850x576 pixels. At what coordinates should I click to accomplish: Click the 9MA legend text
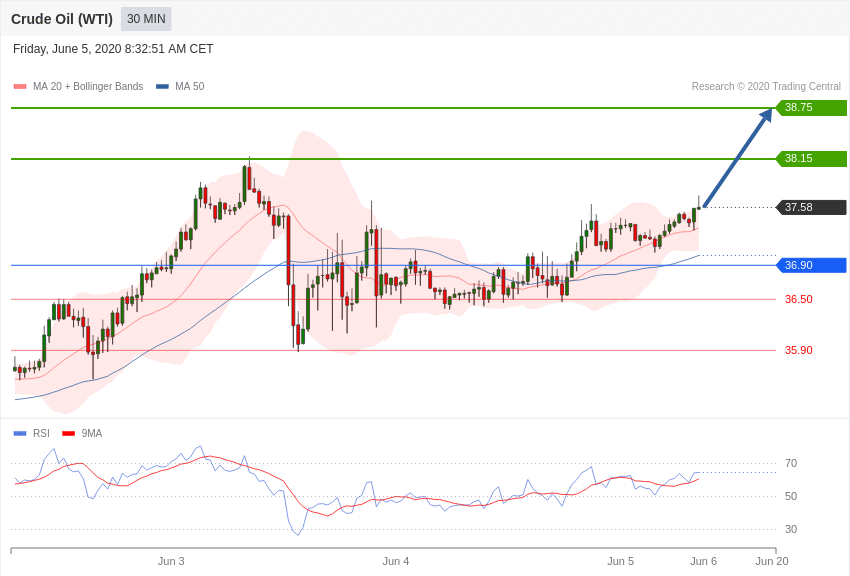pos(92,433)
